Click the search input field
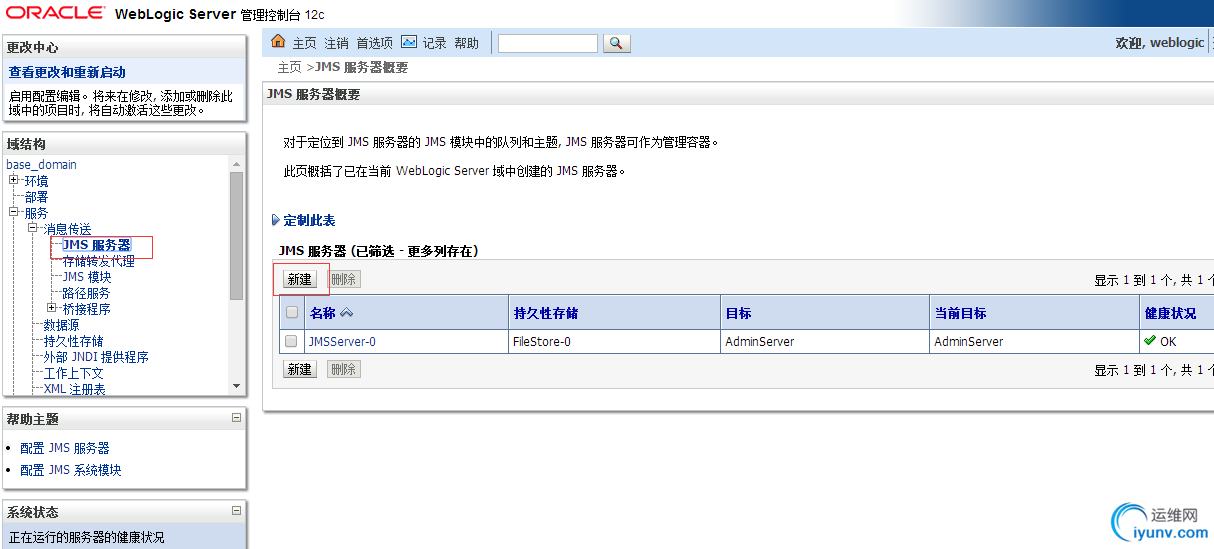This screenshot has width=1214, height=549. 548,43
